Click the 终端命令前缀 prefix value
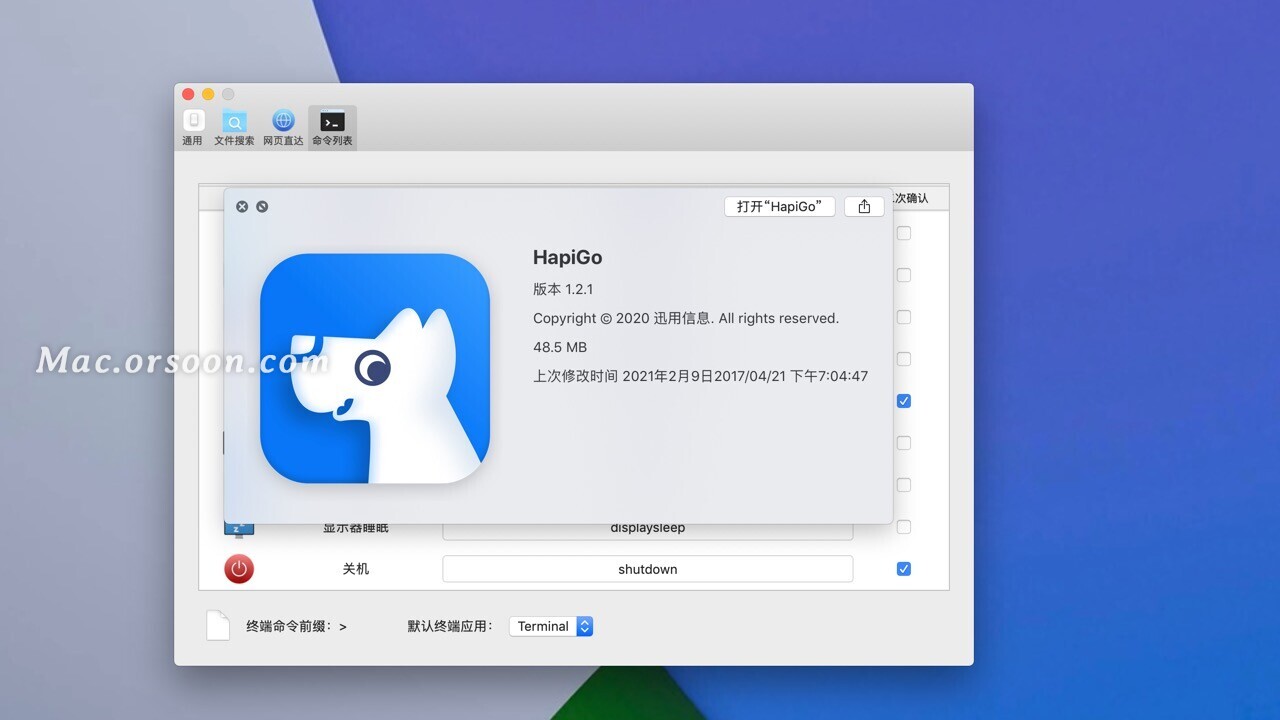Image resolution: width=1280 pixels, height=720 pixels. 343,627
